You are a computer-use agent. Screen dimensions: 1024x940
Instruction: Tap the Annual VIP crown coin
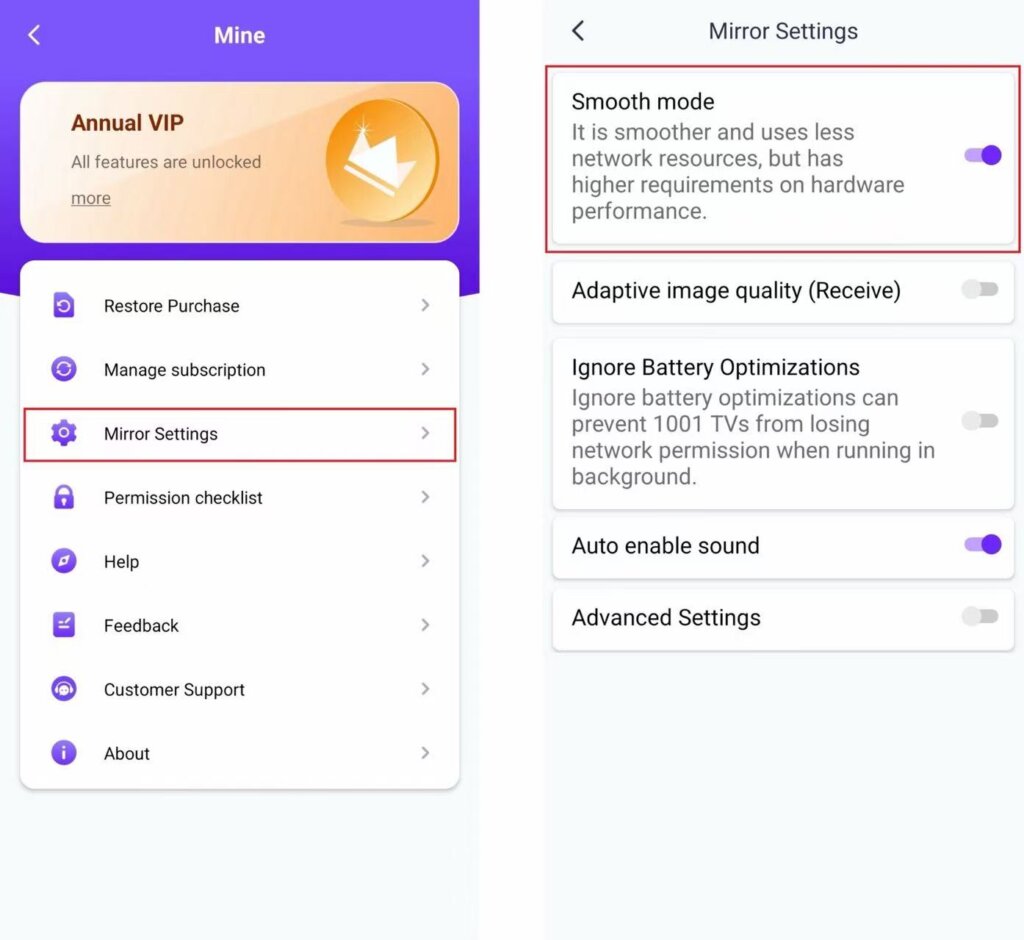pos(382,160)
